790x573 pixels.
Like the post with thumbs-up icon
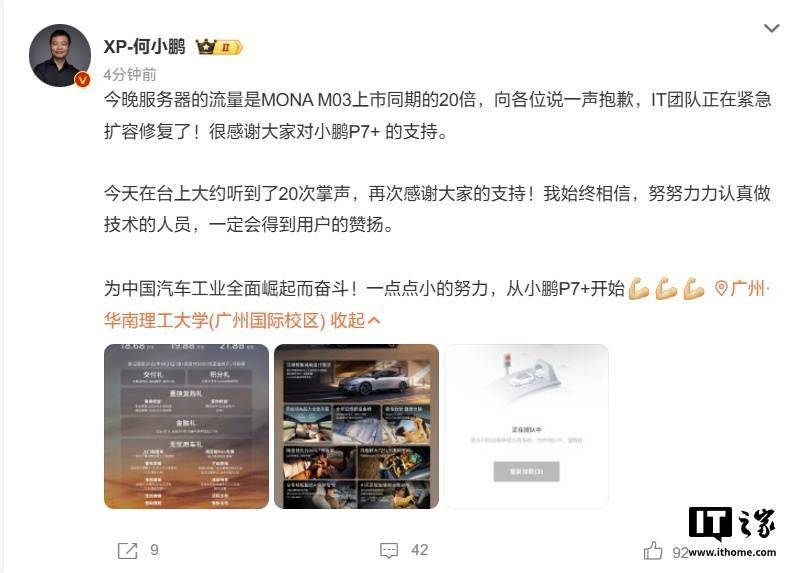coord(653,550)
